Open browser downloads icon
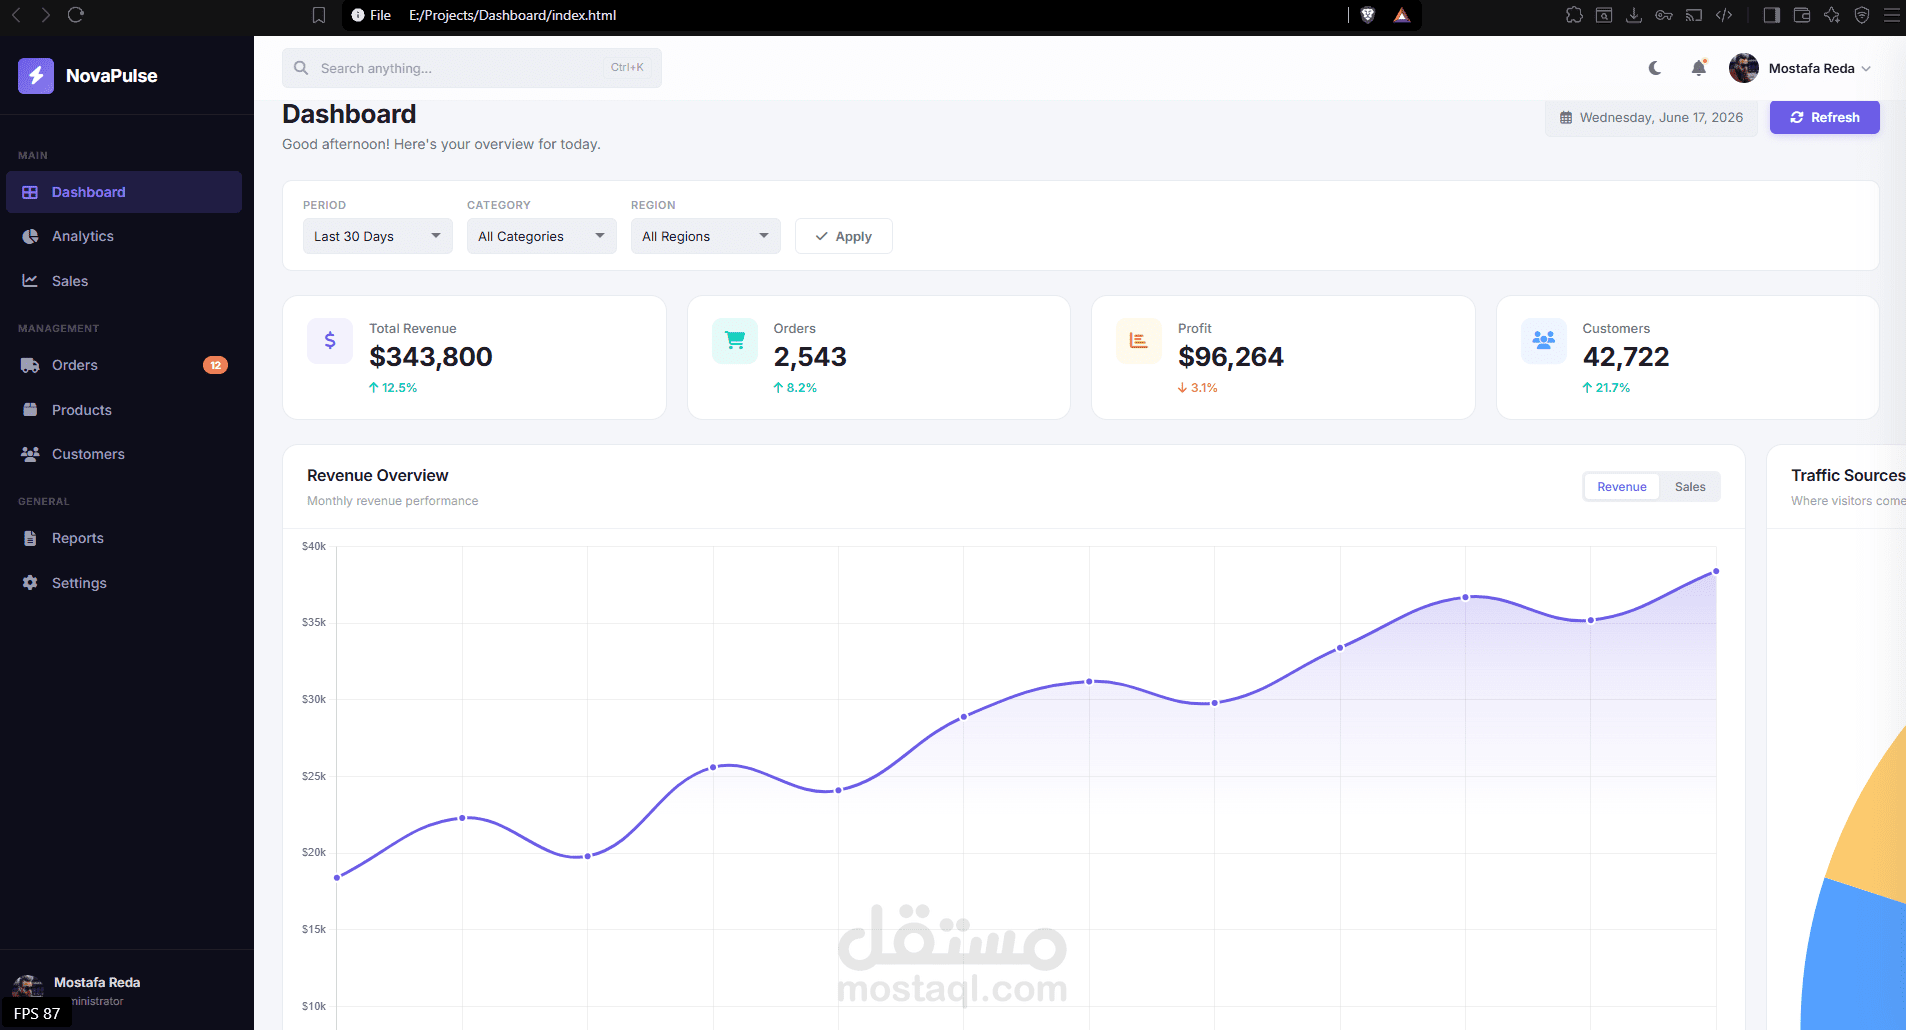 [x=1634, y=15]
